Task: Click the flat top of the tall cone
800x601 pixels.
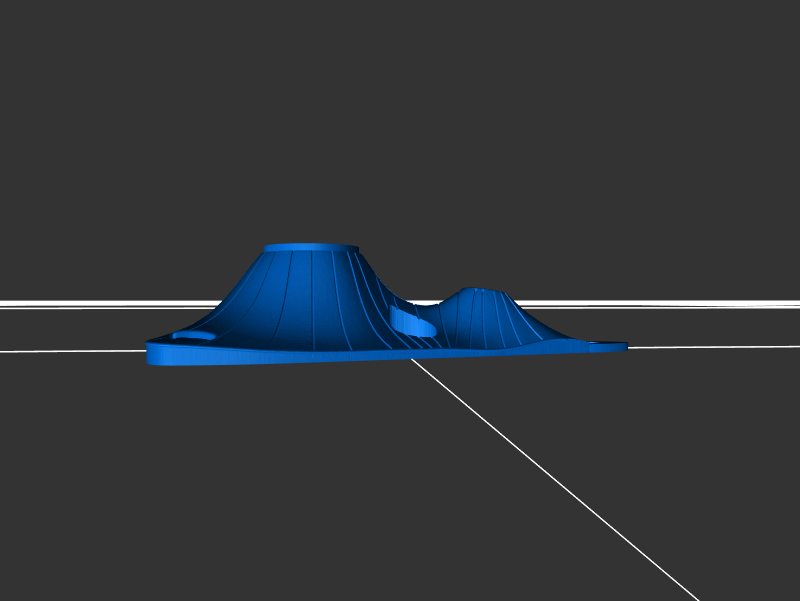Action: pos(311,247)
